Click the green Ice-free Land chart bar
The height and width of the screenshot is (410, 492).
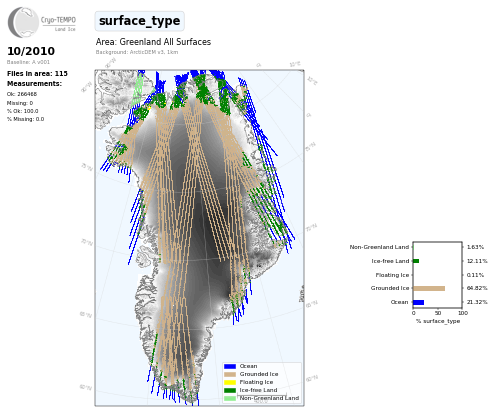point(416,261)
